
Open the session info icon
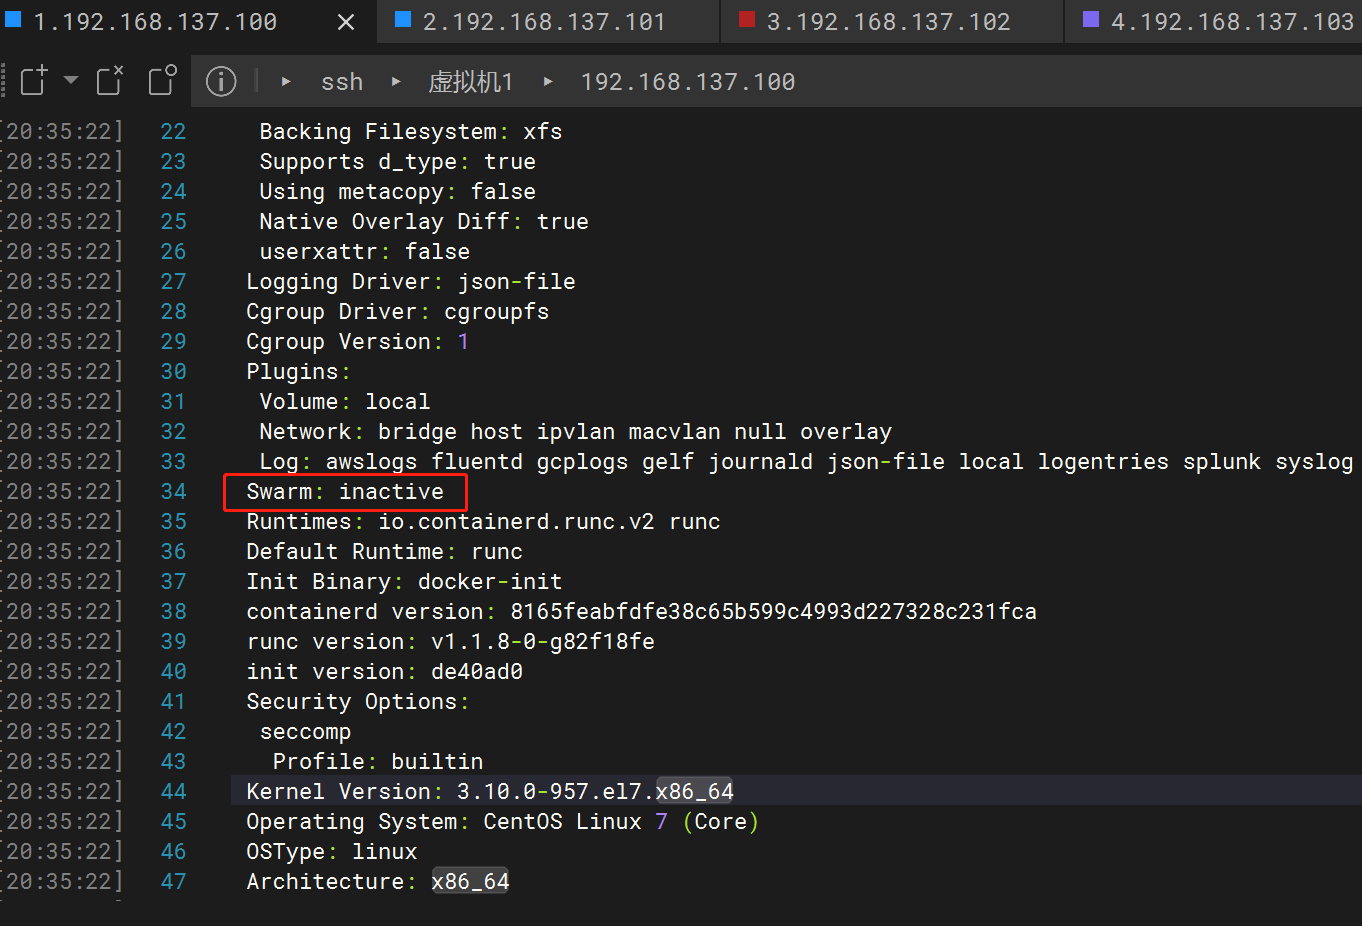(221, 82)
